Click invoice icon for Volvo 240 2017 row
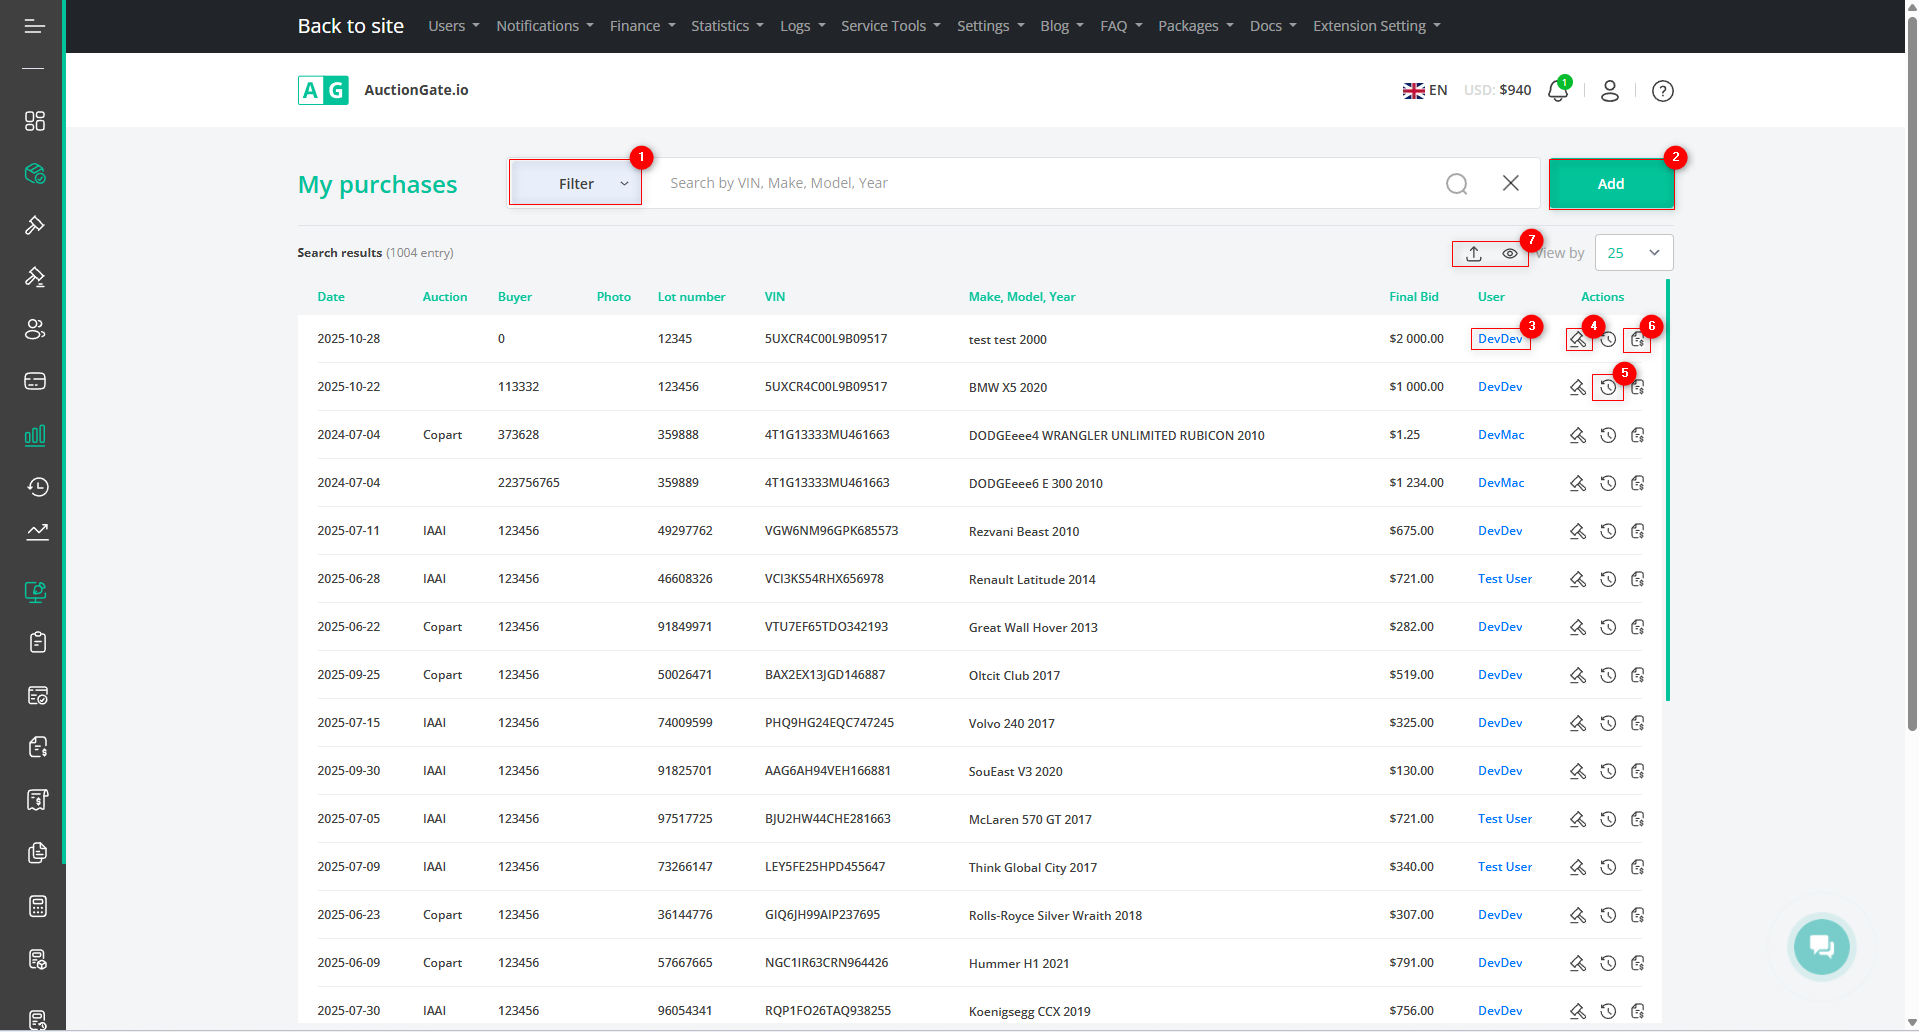1919x1032 pixels. [x=1637, y=723]
